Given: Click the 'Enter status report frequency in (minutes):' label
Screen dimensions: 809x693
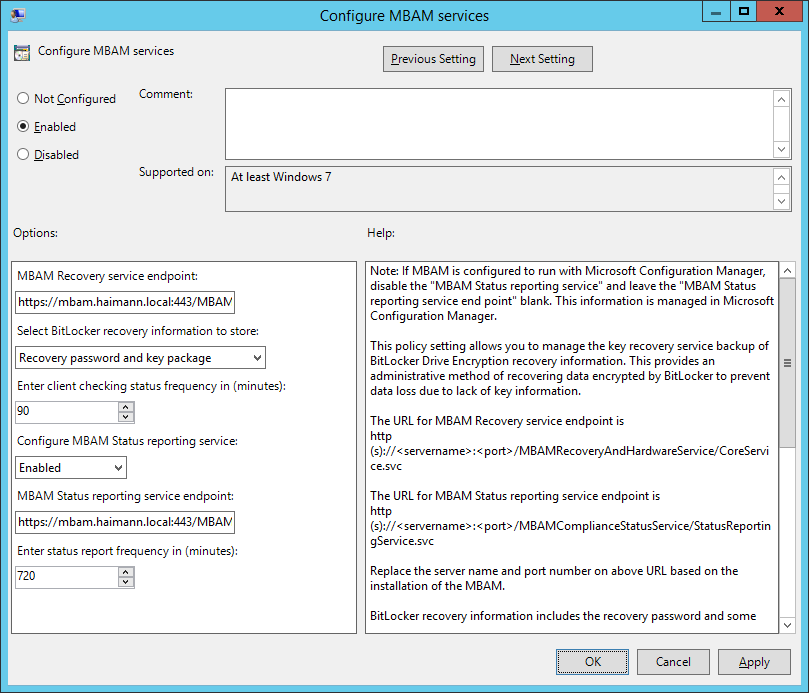Looking at the screenshot, I should coord(127,551).
